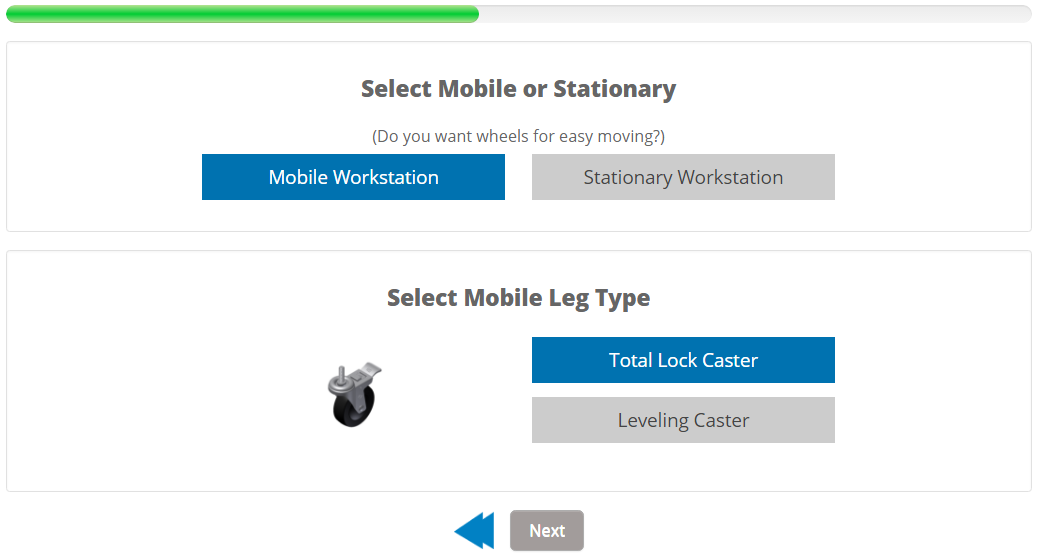This screenshot has height=560, width=1037.
Task: Pick Total Lock Caster leg type
Action: click(x=683, y=360)
